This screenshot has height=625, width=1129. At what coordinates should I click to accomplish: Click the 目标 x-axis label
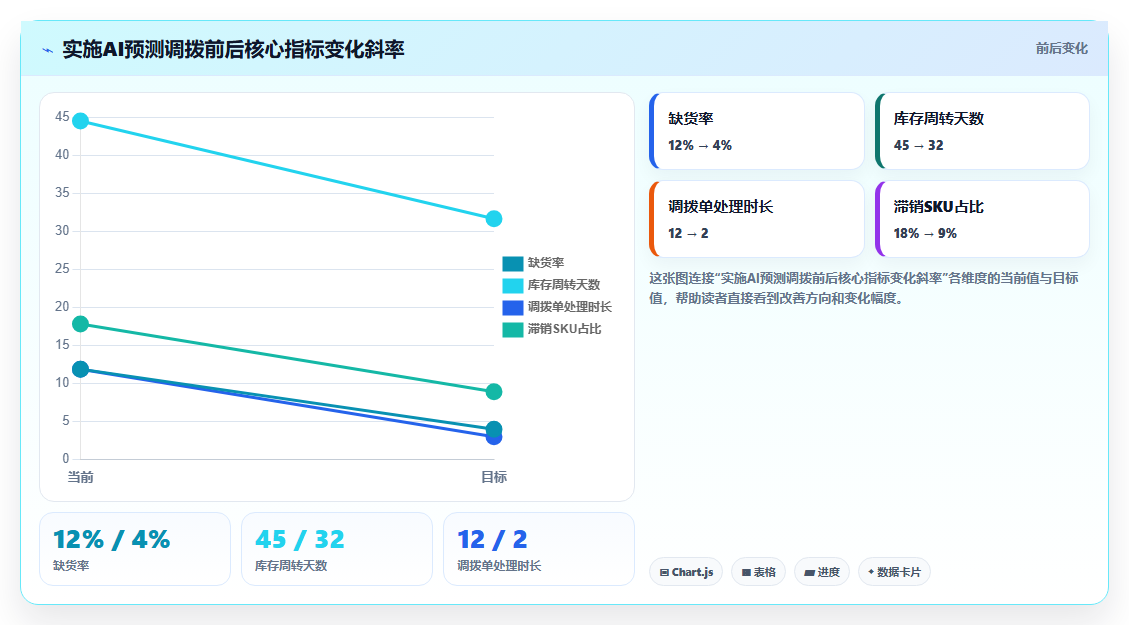click(x=494, y=477)
